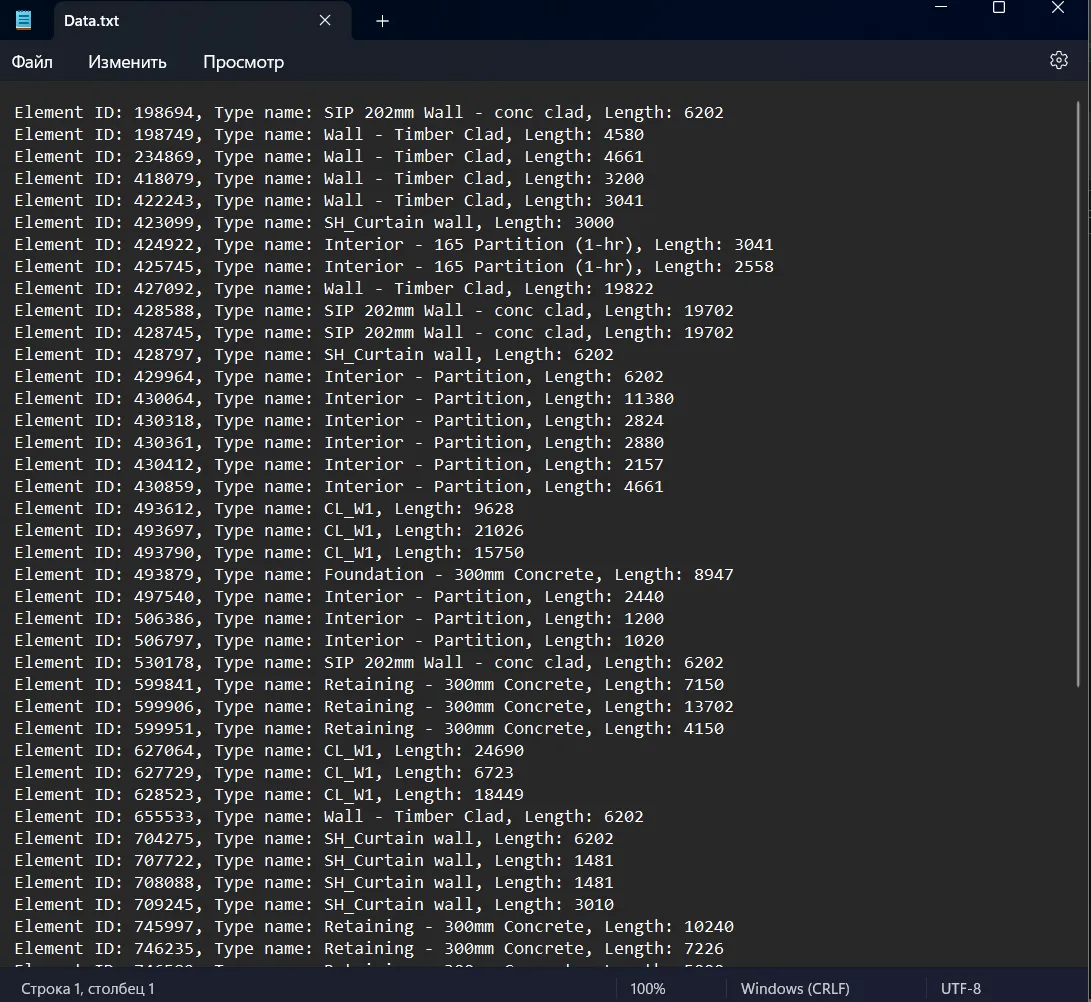
Task: Click line with Element ID 428588
Action: pos(374,311)
